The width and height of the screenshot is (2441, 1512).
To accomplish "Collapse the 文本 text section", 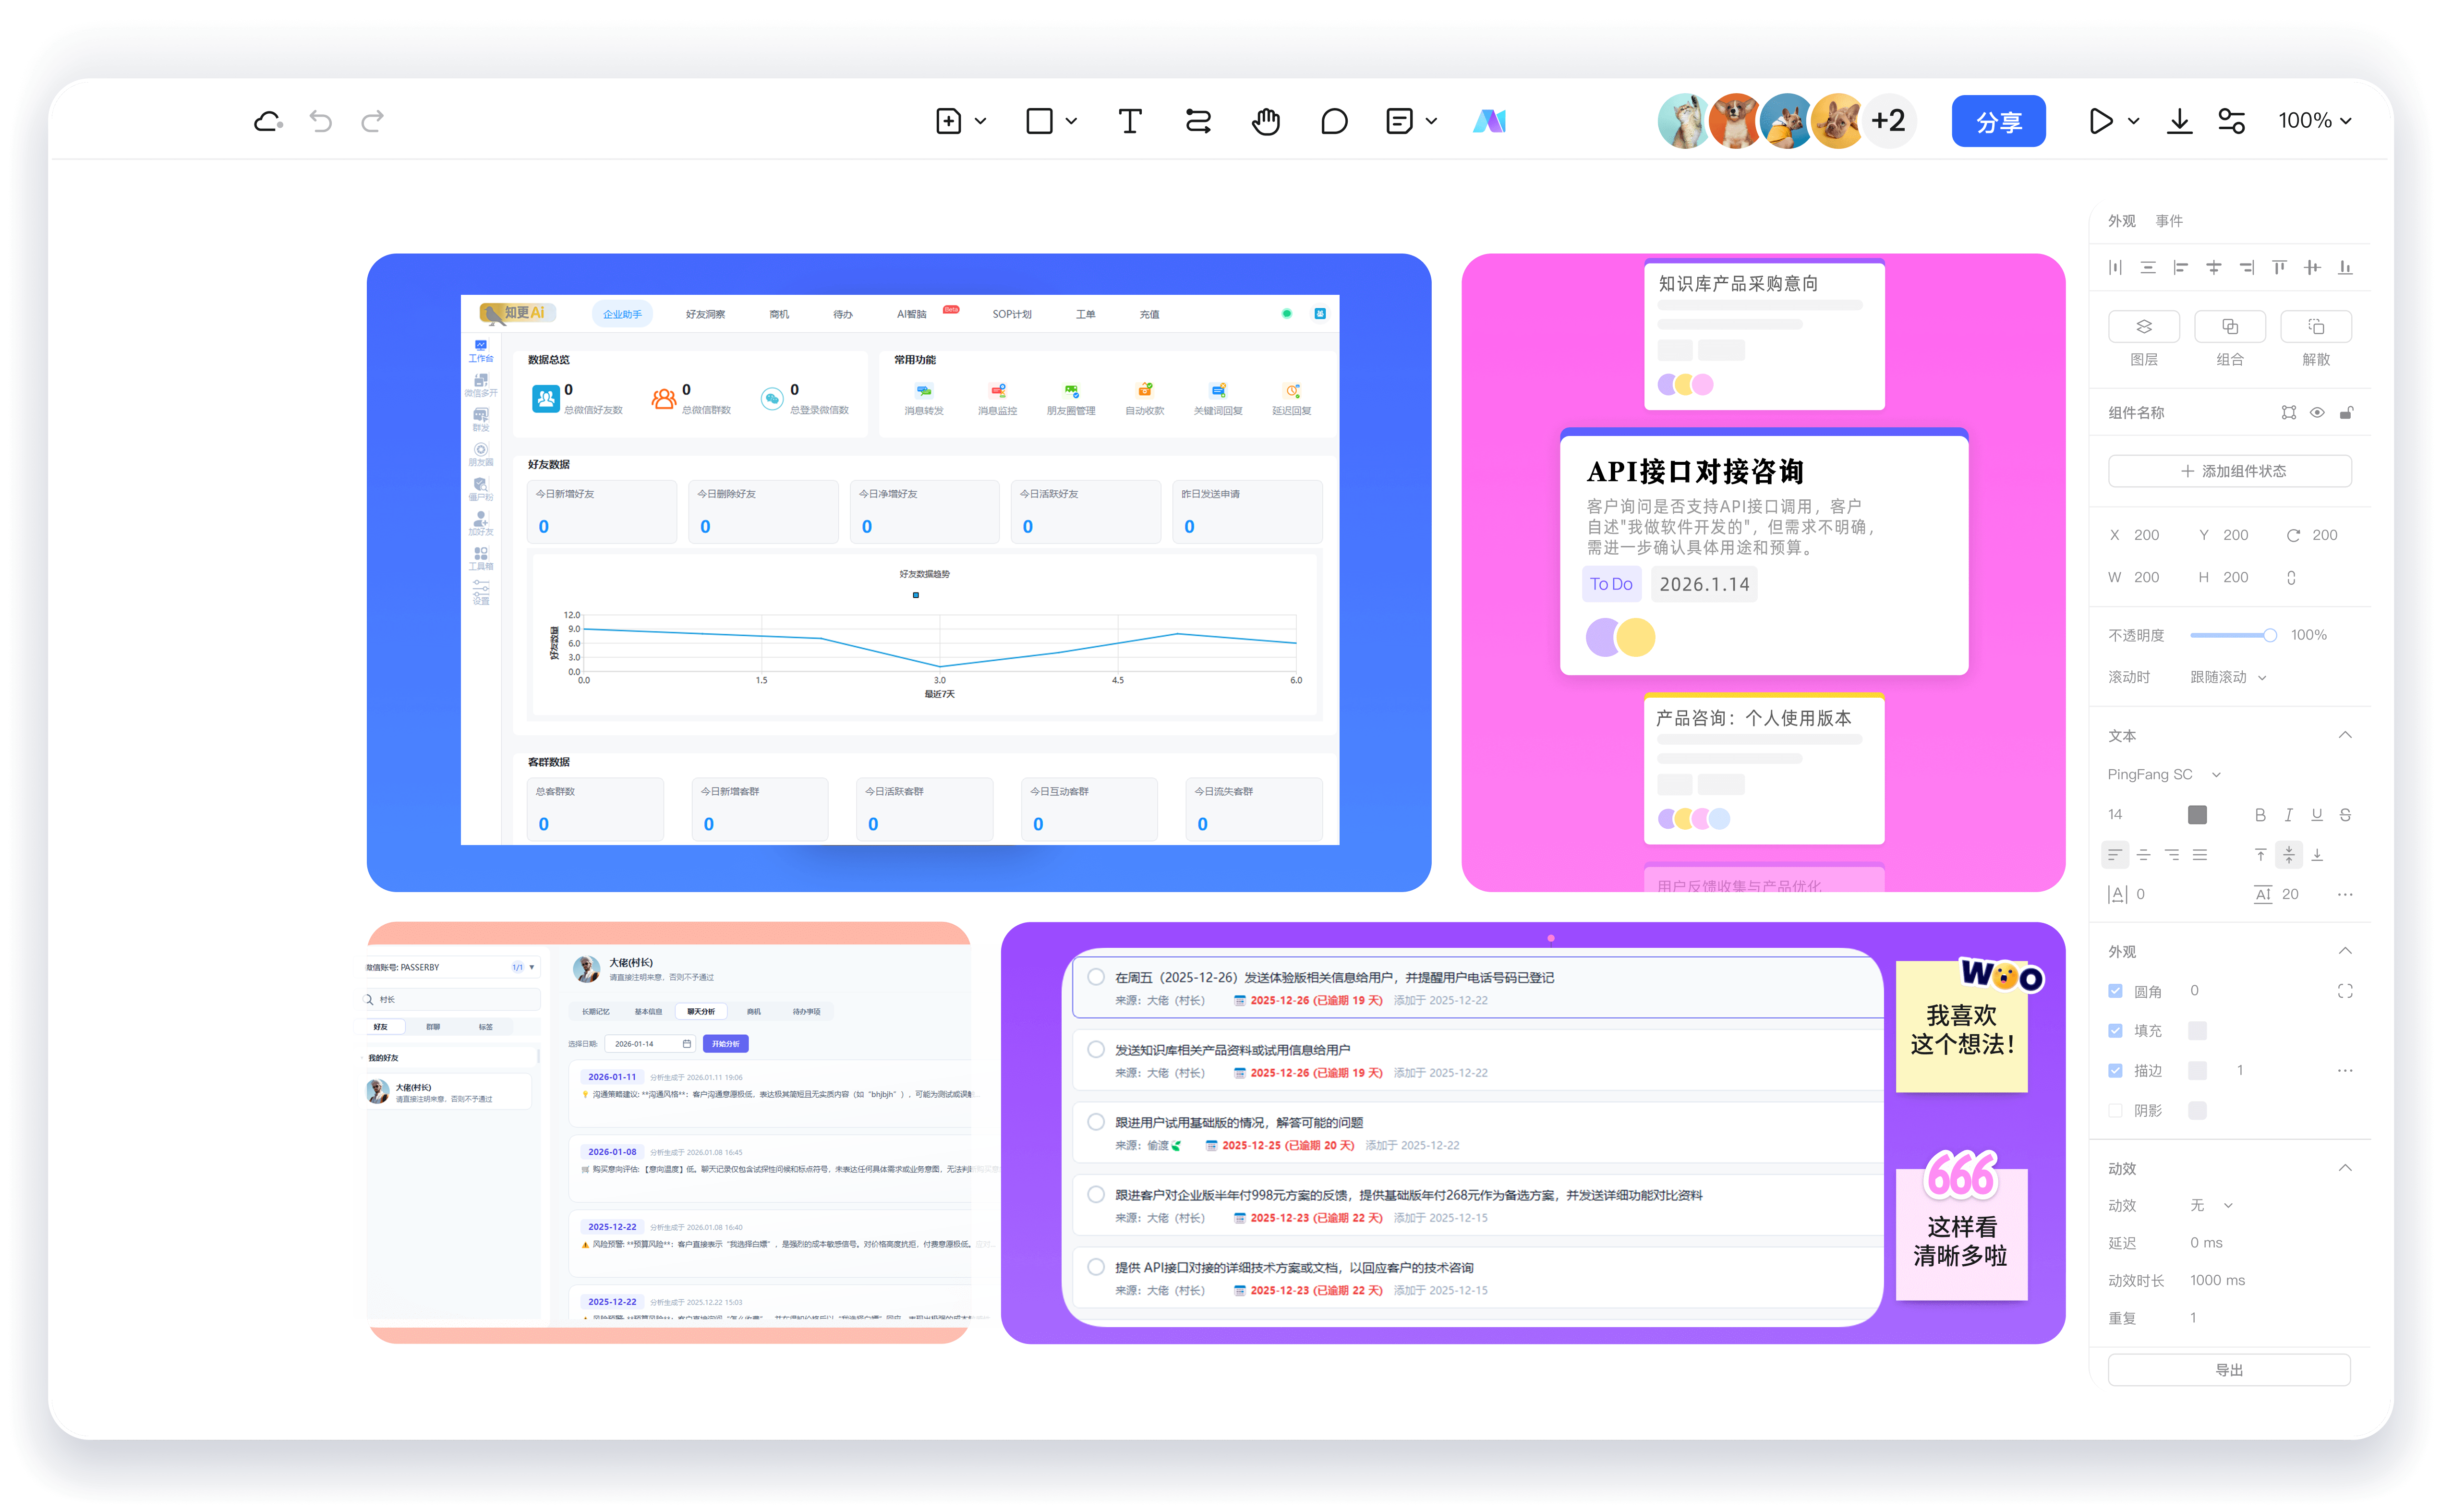I will (2344, 735).
